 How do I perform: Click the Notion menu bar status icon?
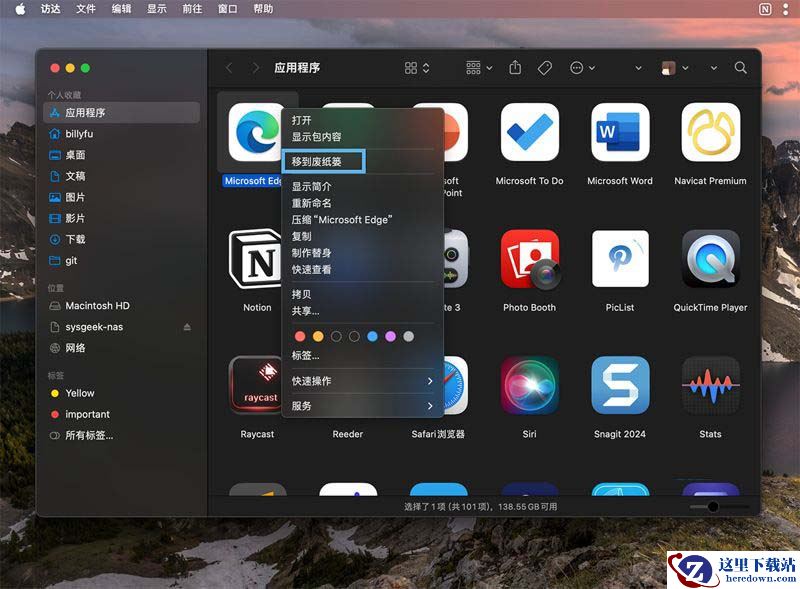[x=765, y=9]
